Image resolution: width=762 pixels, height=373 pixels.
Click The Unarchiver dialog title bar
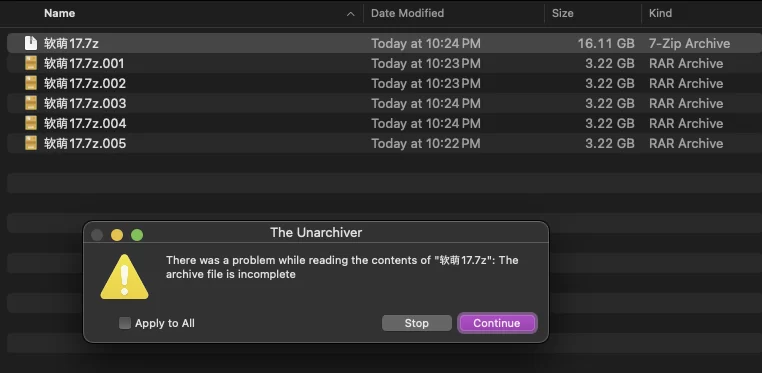click(x=316, y=233)
